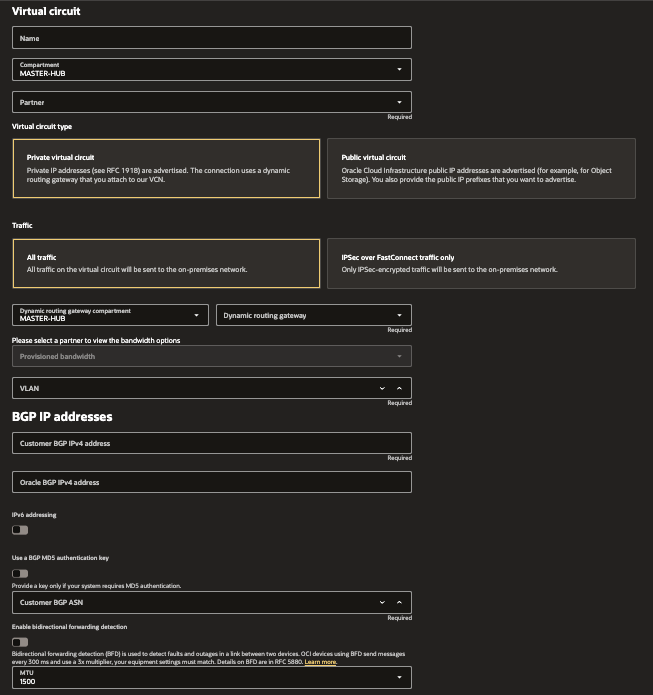Increase VLAN value with up chevron
The image size is (653, 695).
click(x=399, y=388)
